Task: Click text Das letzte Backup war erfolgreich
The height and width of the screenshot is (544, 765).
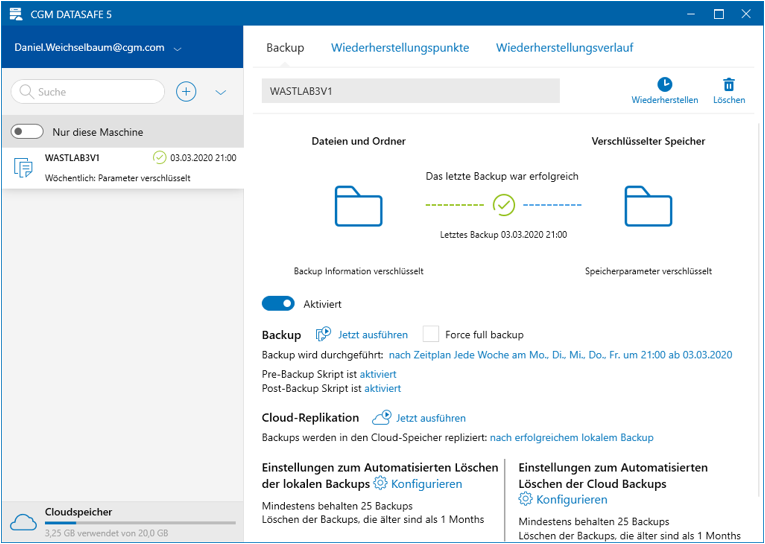Action: [x=502, y=176]
